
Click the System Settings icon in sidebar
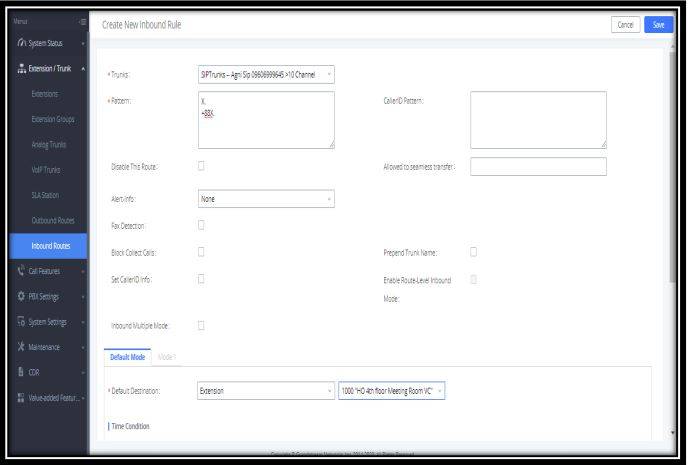coord(21,321)
